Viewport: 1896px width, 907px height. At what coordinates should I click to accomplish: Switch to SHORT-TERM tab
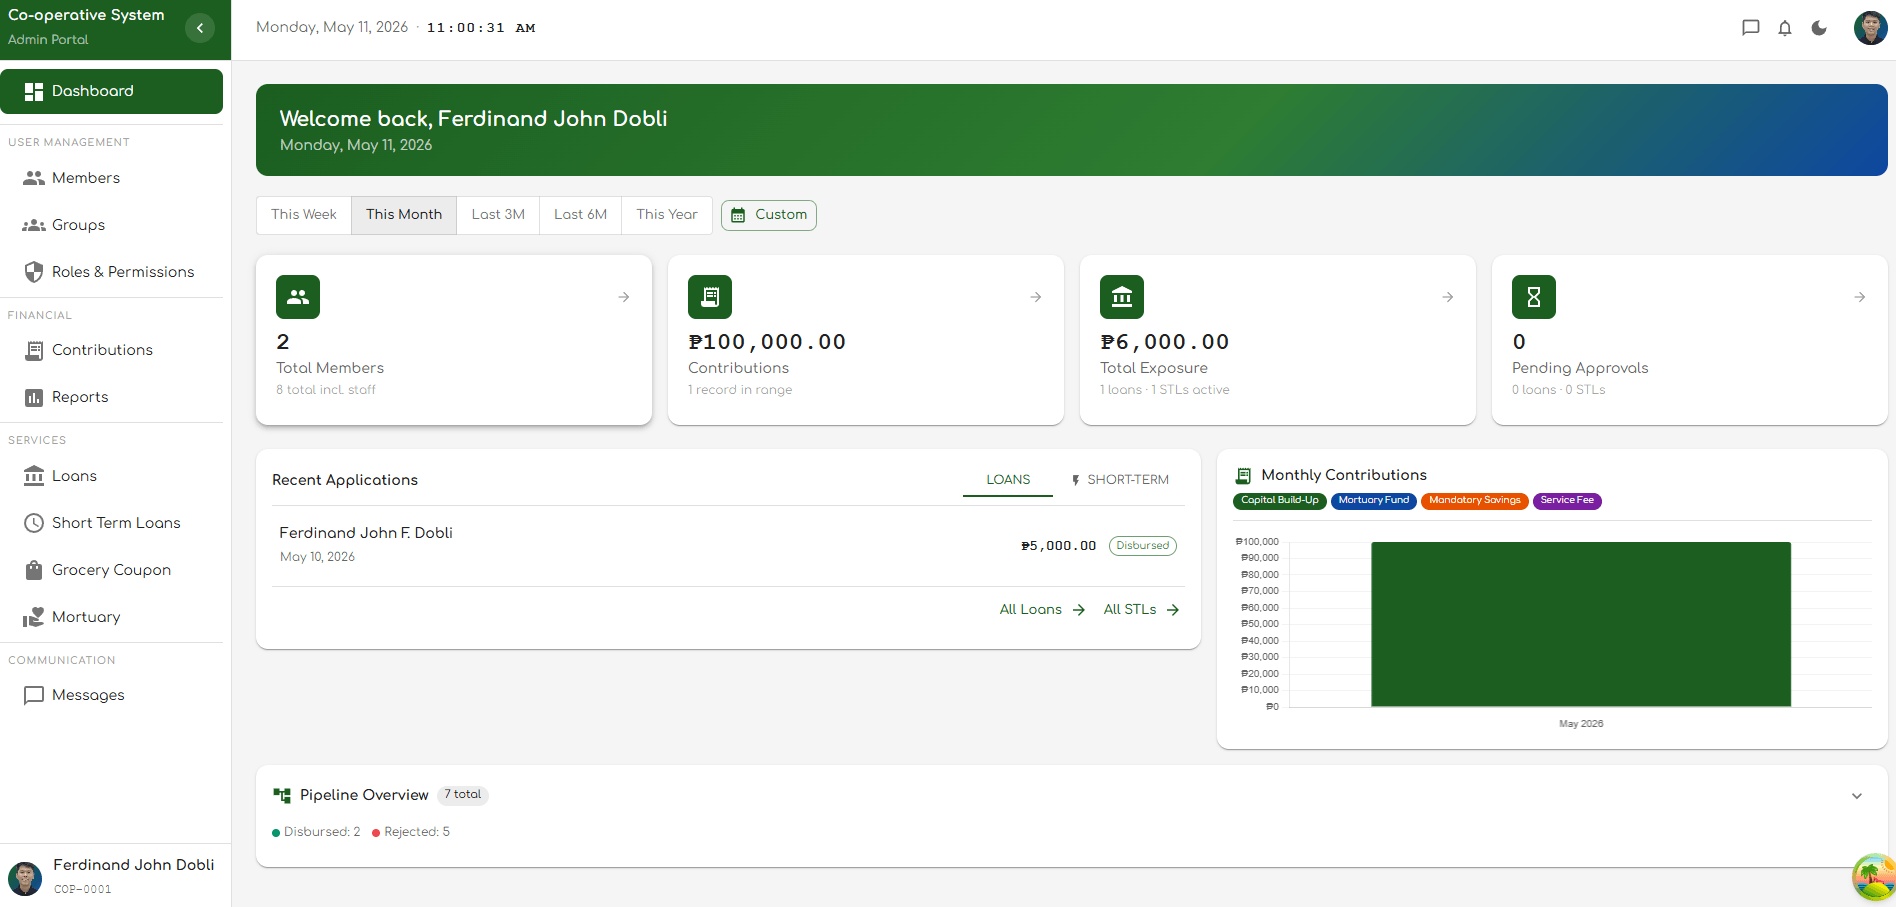[x=1119, y=480]
